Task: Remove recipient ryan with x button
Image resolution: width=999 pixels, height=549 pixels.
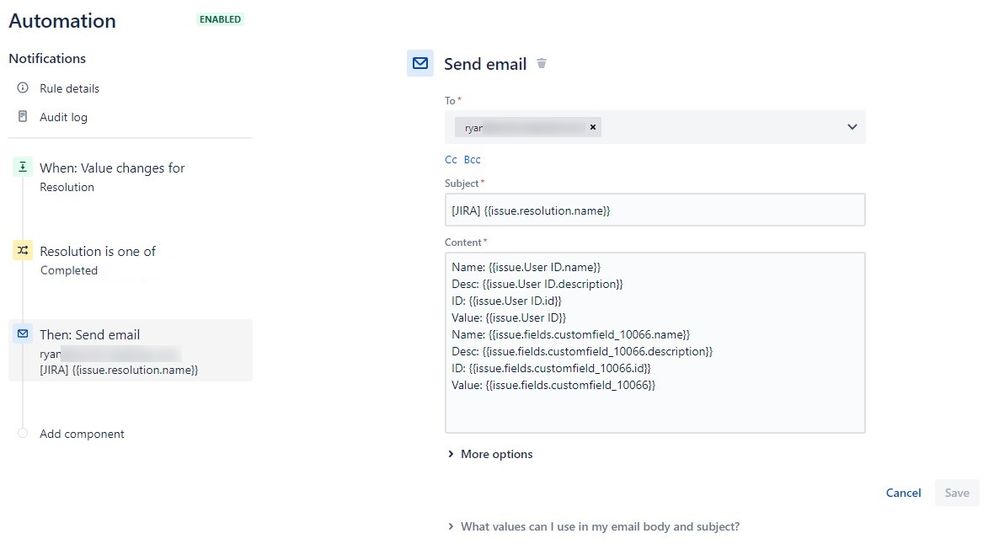Action: tap(593, 127)
